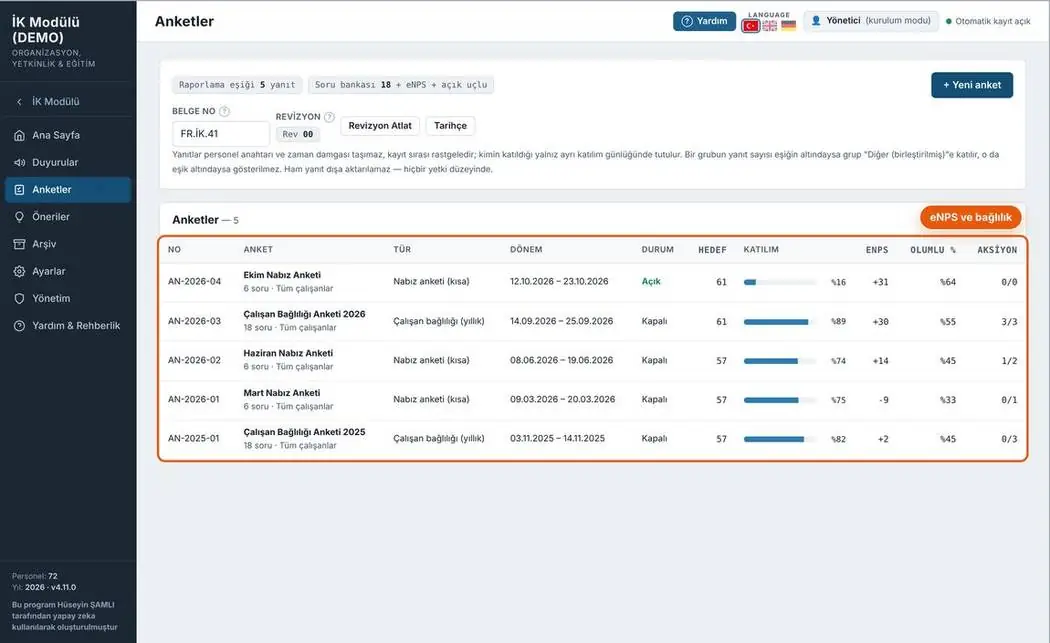Image resolution: width=1050 pixels, height=643 pixels.
Task: Switch language with the German flag
Action: tap(789, 25)
